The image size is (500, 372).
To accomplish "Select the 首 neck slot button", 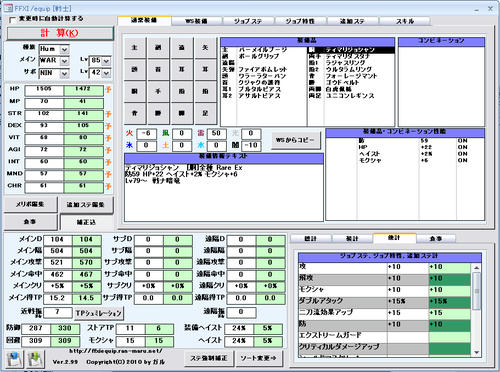I will tap(158, 70).
